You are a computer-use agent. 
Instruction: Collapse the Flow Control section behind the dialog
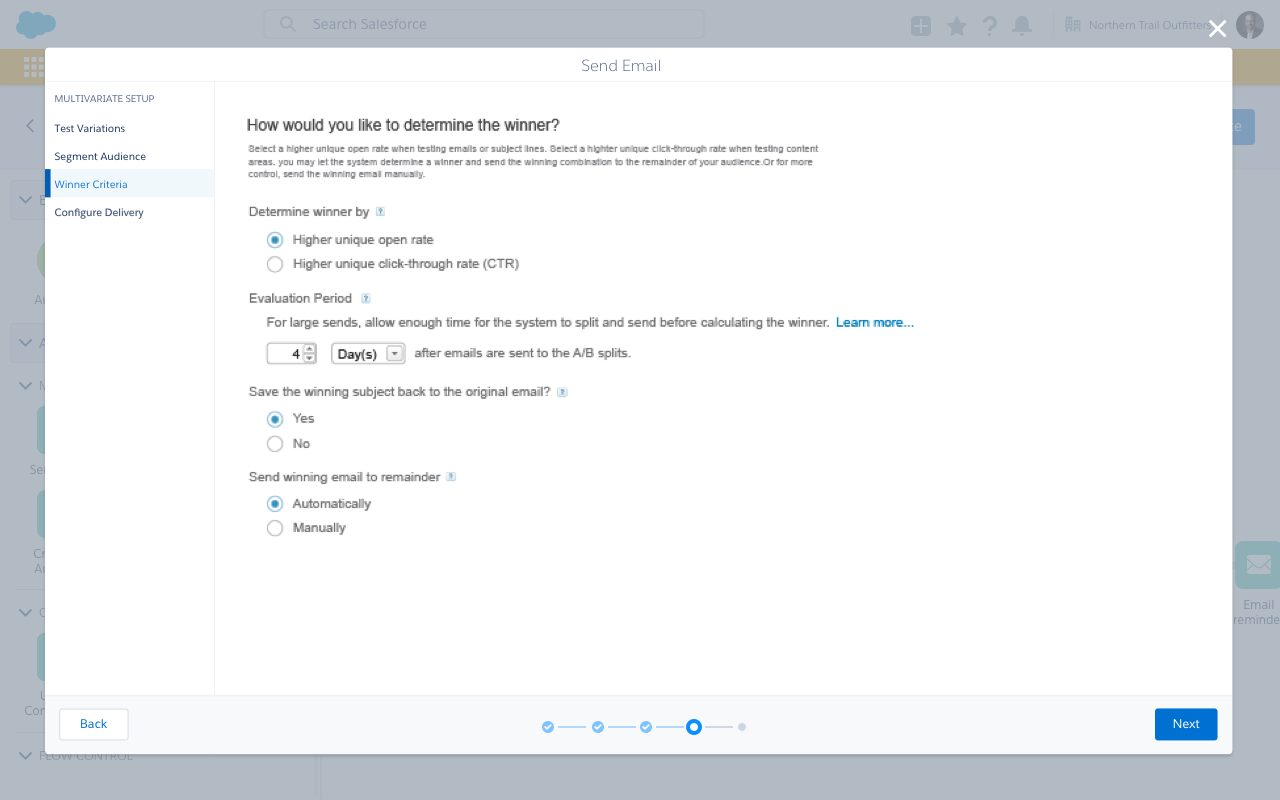(x=26, y=755)
